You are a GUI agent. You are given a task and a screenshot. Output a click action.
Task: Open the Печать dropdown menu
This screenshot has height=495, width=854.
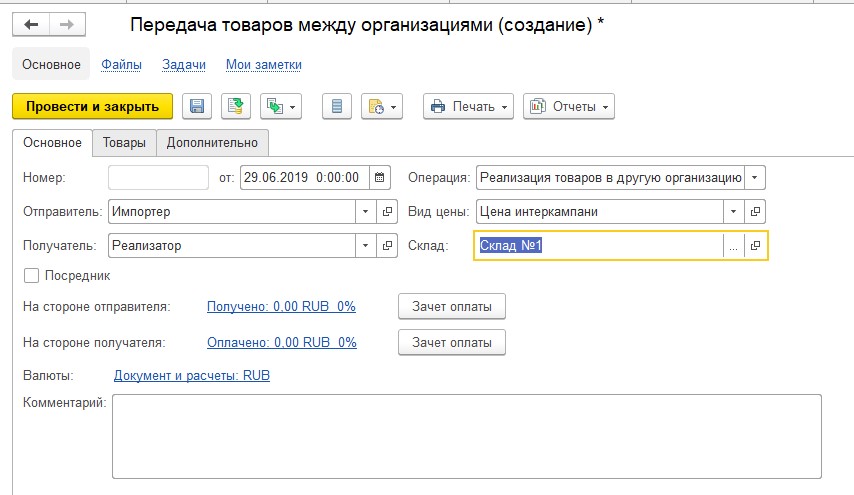(468, 106)
